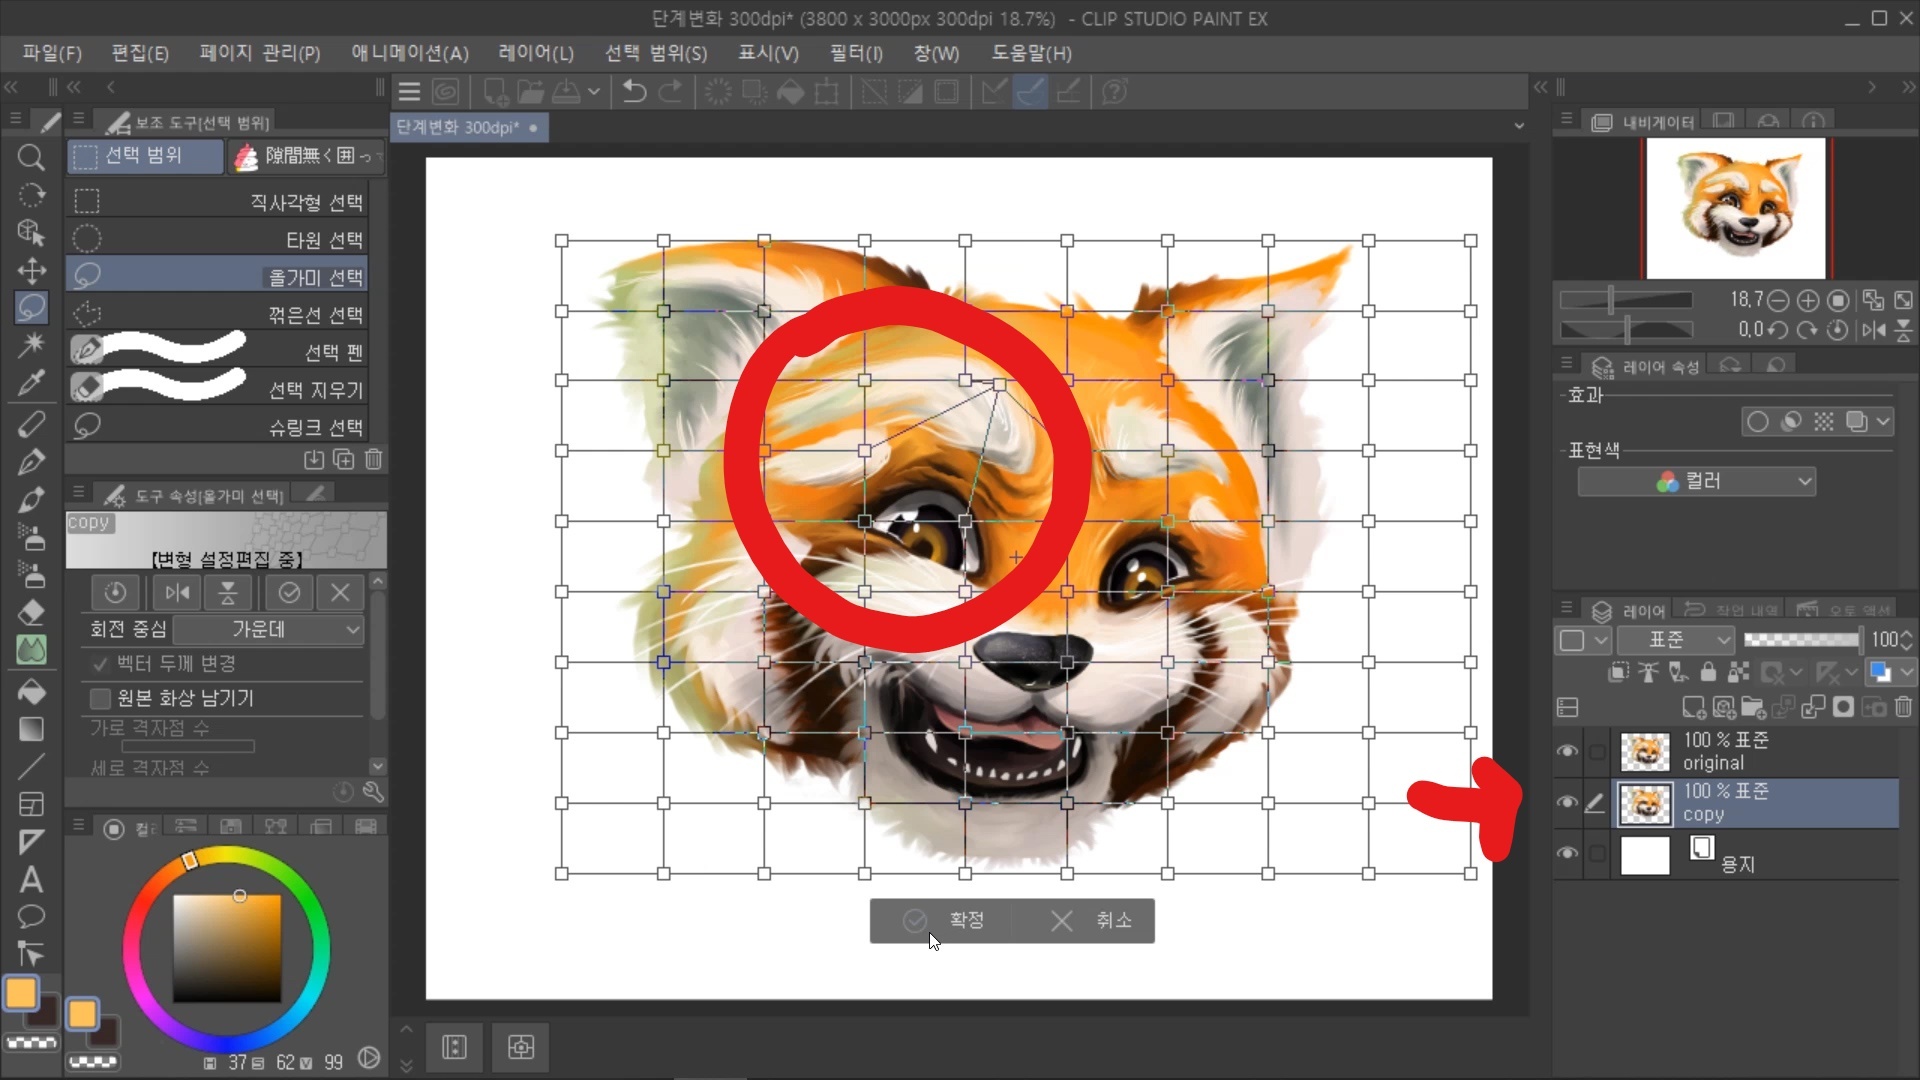
Task: Click the Undo arrow in toolbar
Action: pyautogui.click(x=634, y=92)
